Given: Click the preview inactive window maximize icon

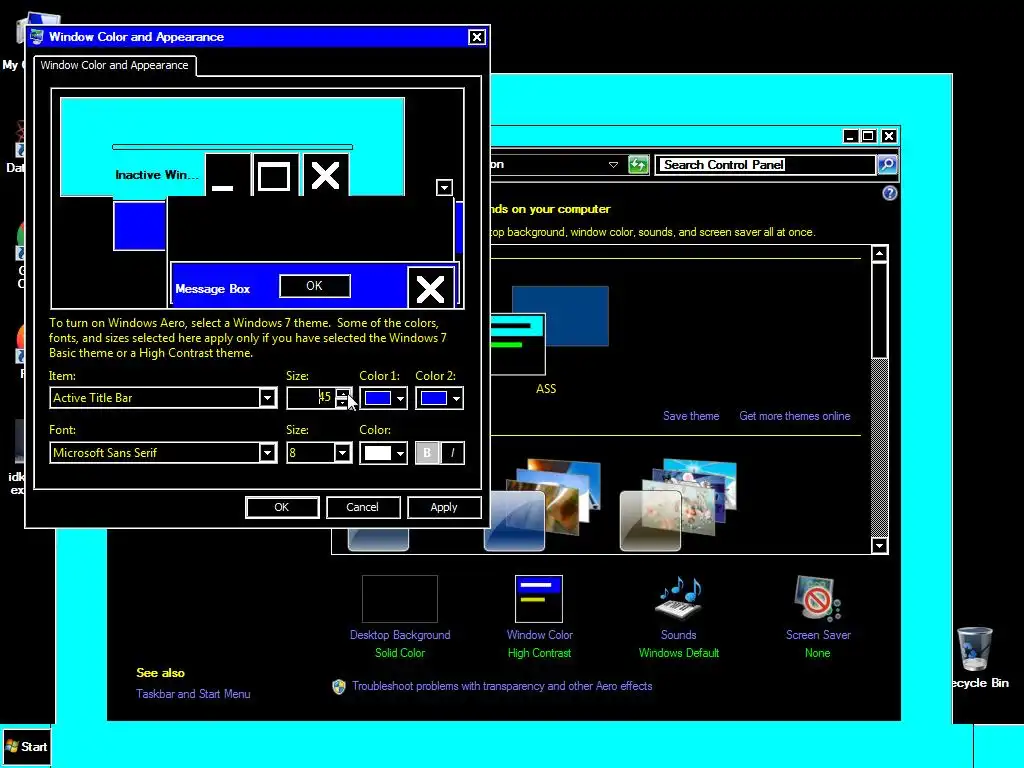Looking at the screenshot, I should (274, 176).
